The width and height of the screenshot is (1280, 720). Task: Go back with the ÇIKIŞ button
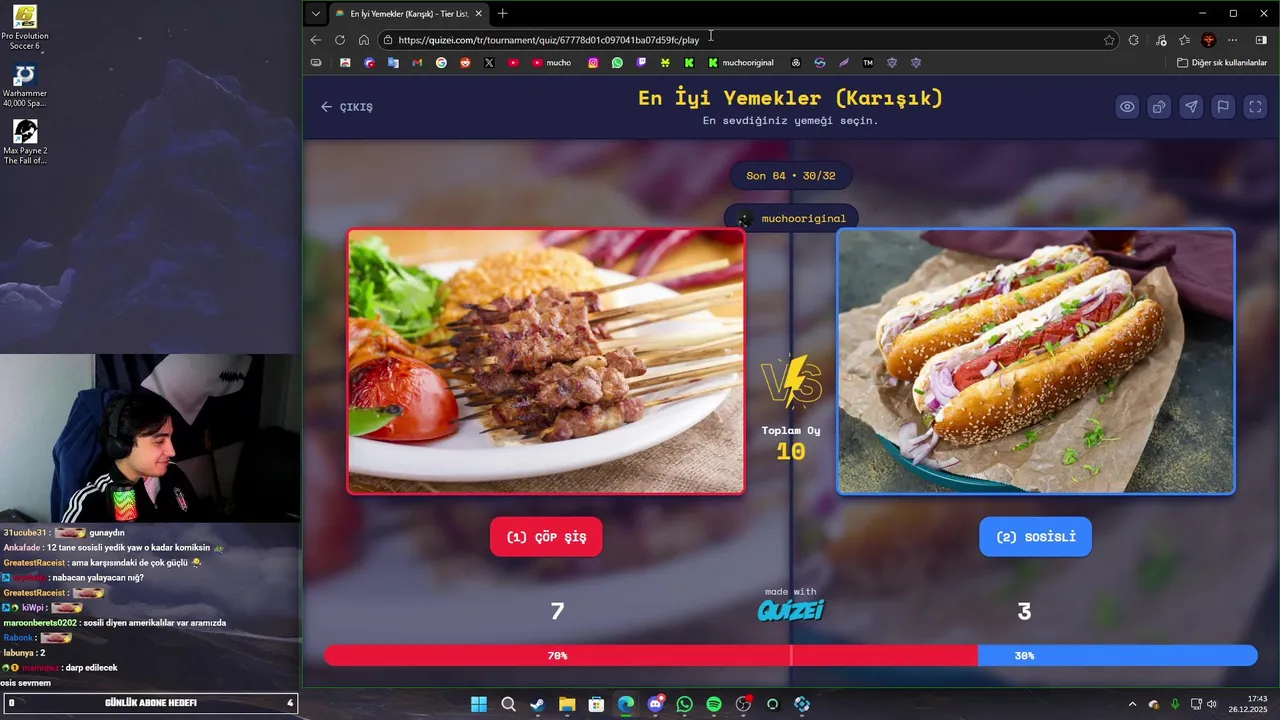click(x=347, y=107)
